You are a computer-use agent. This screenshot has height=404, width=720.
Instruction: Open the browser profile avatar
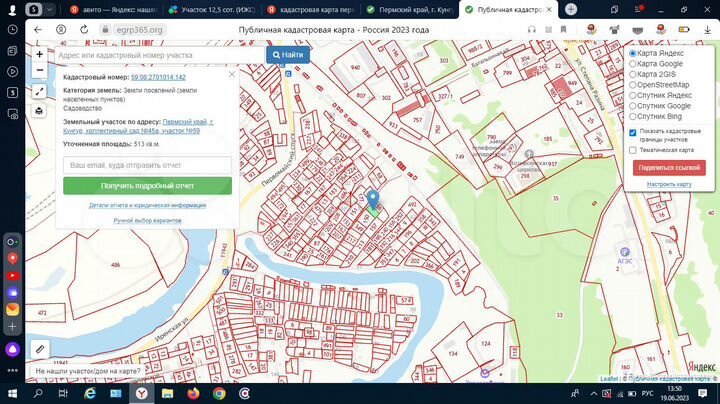coord(12,9)
